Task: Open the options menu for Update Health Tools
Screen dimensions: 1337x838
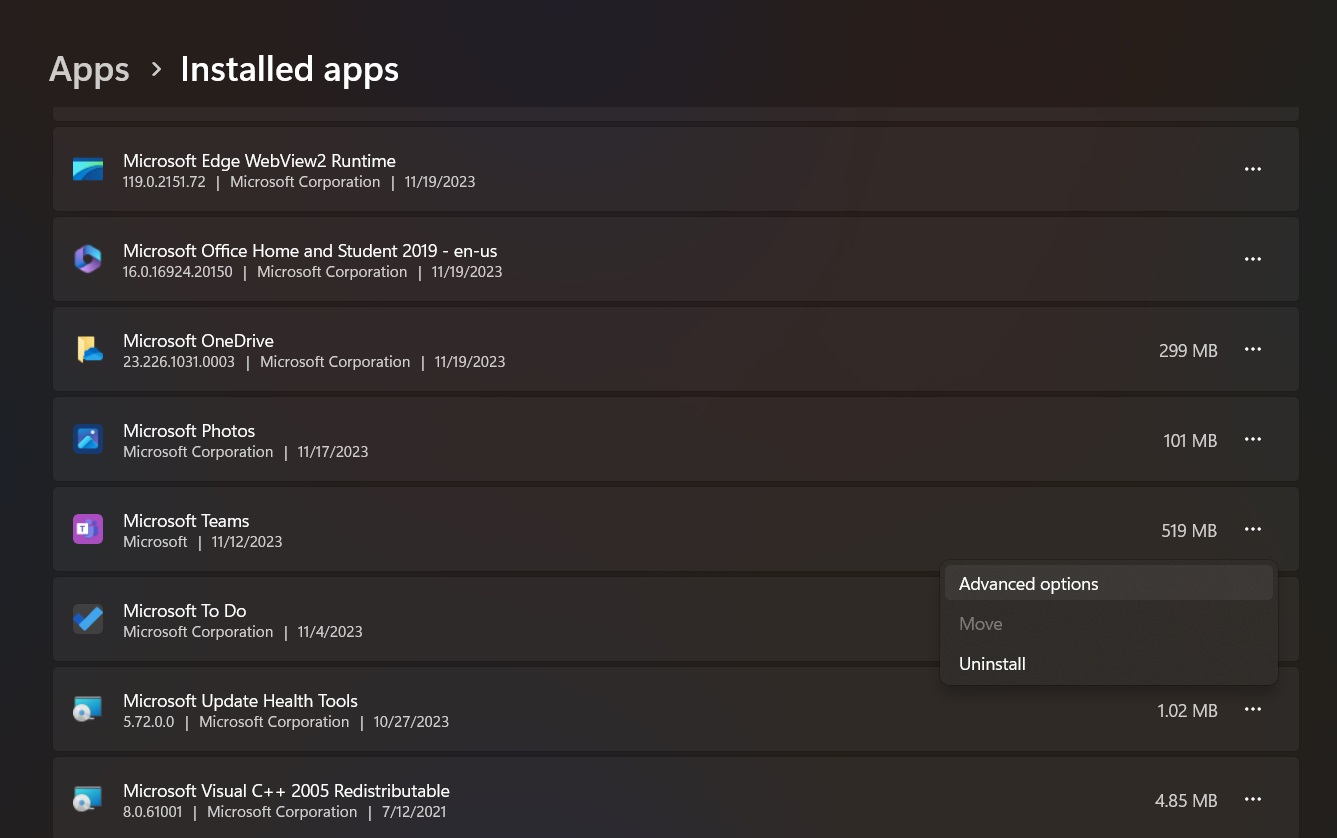Action: click(x=1253, y=709)
